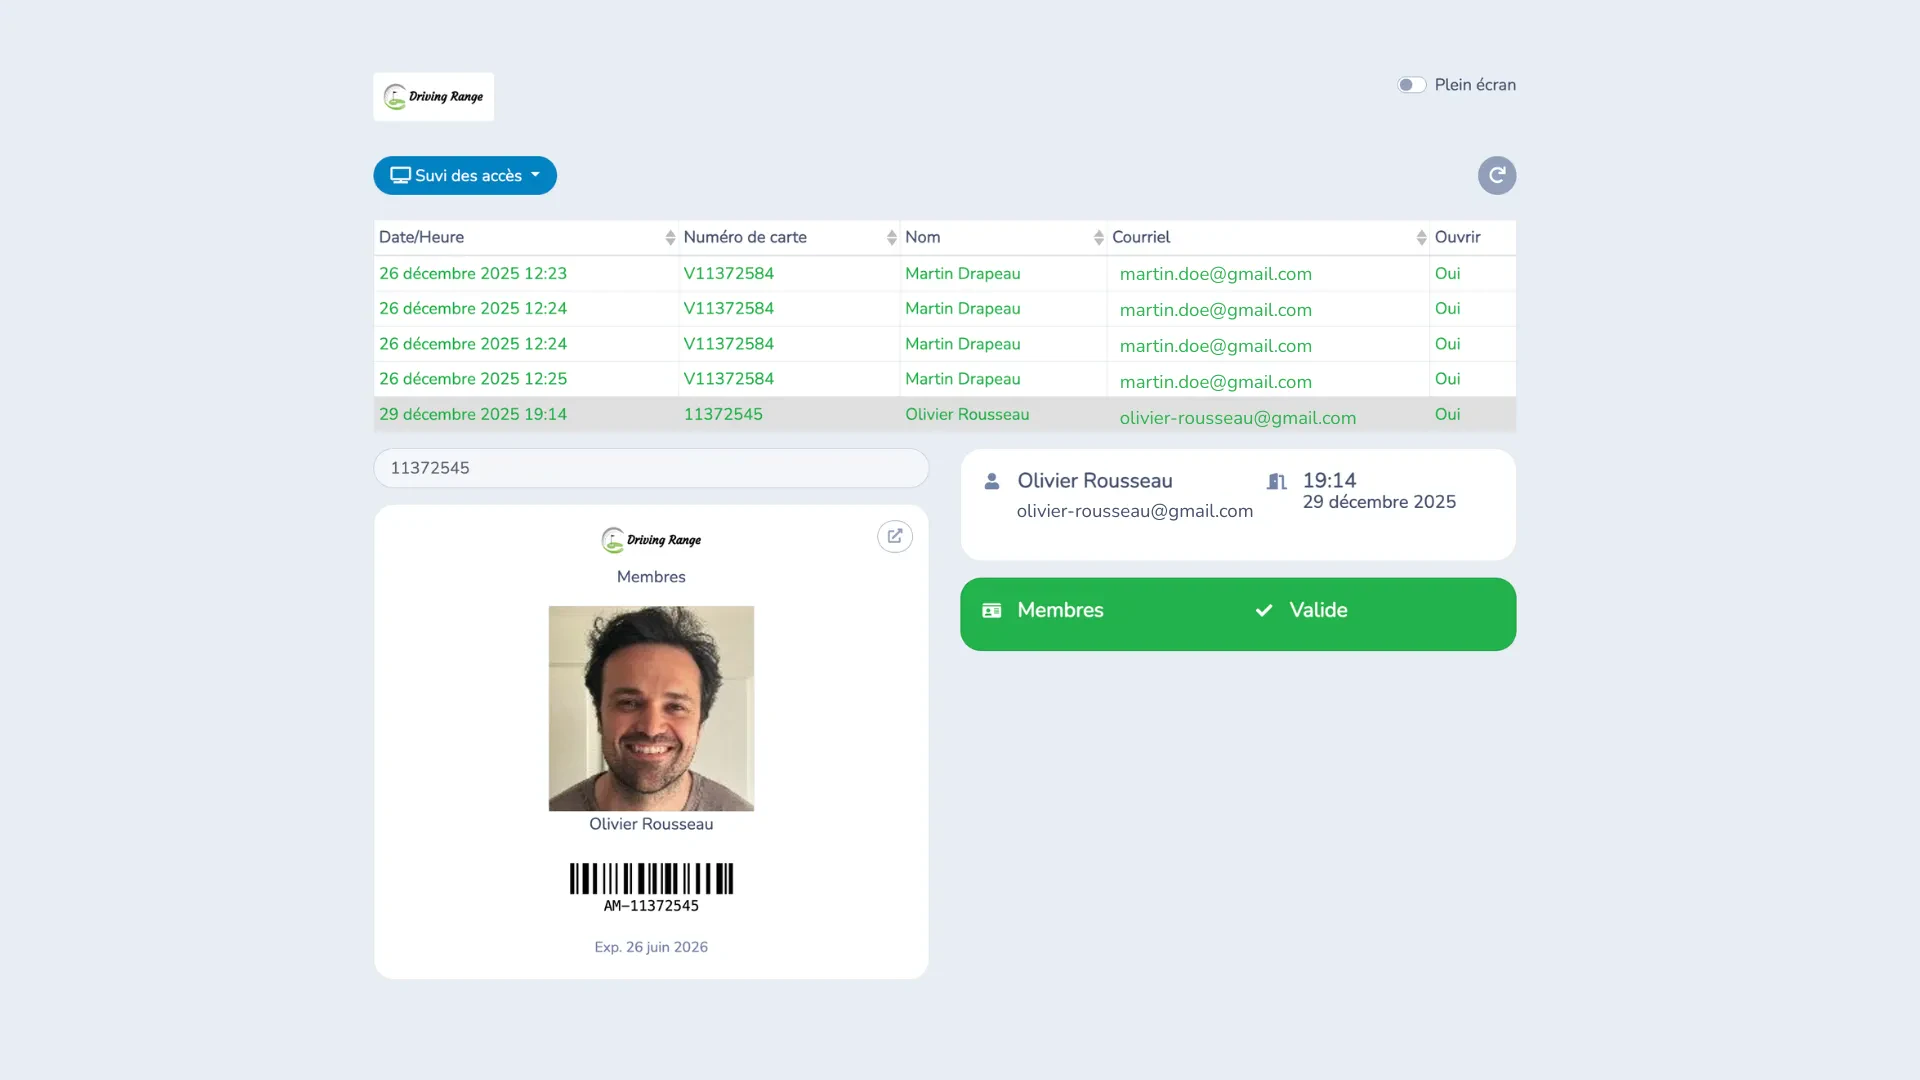The image size is (1920, 1080).
Task: Open the Suivi des accès dropdown
Action: click(465, 175)
